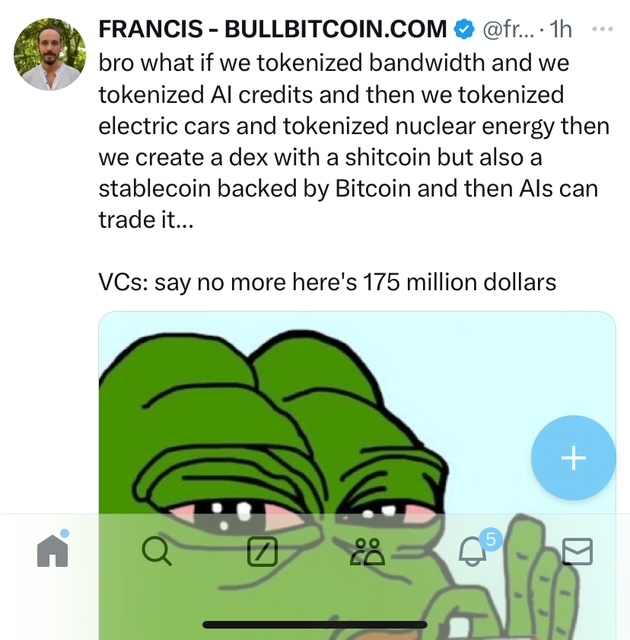Open Francis's profile picture
Screen dimensions: 630x640
(49, 54)
